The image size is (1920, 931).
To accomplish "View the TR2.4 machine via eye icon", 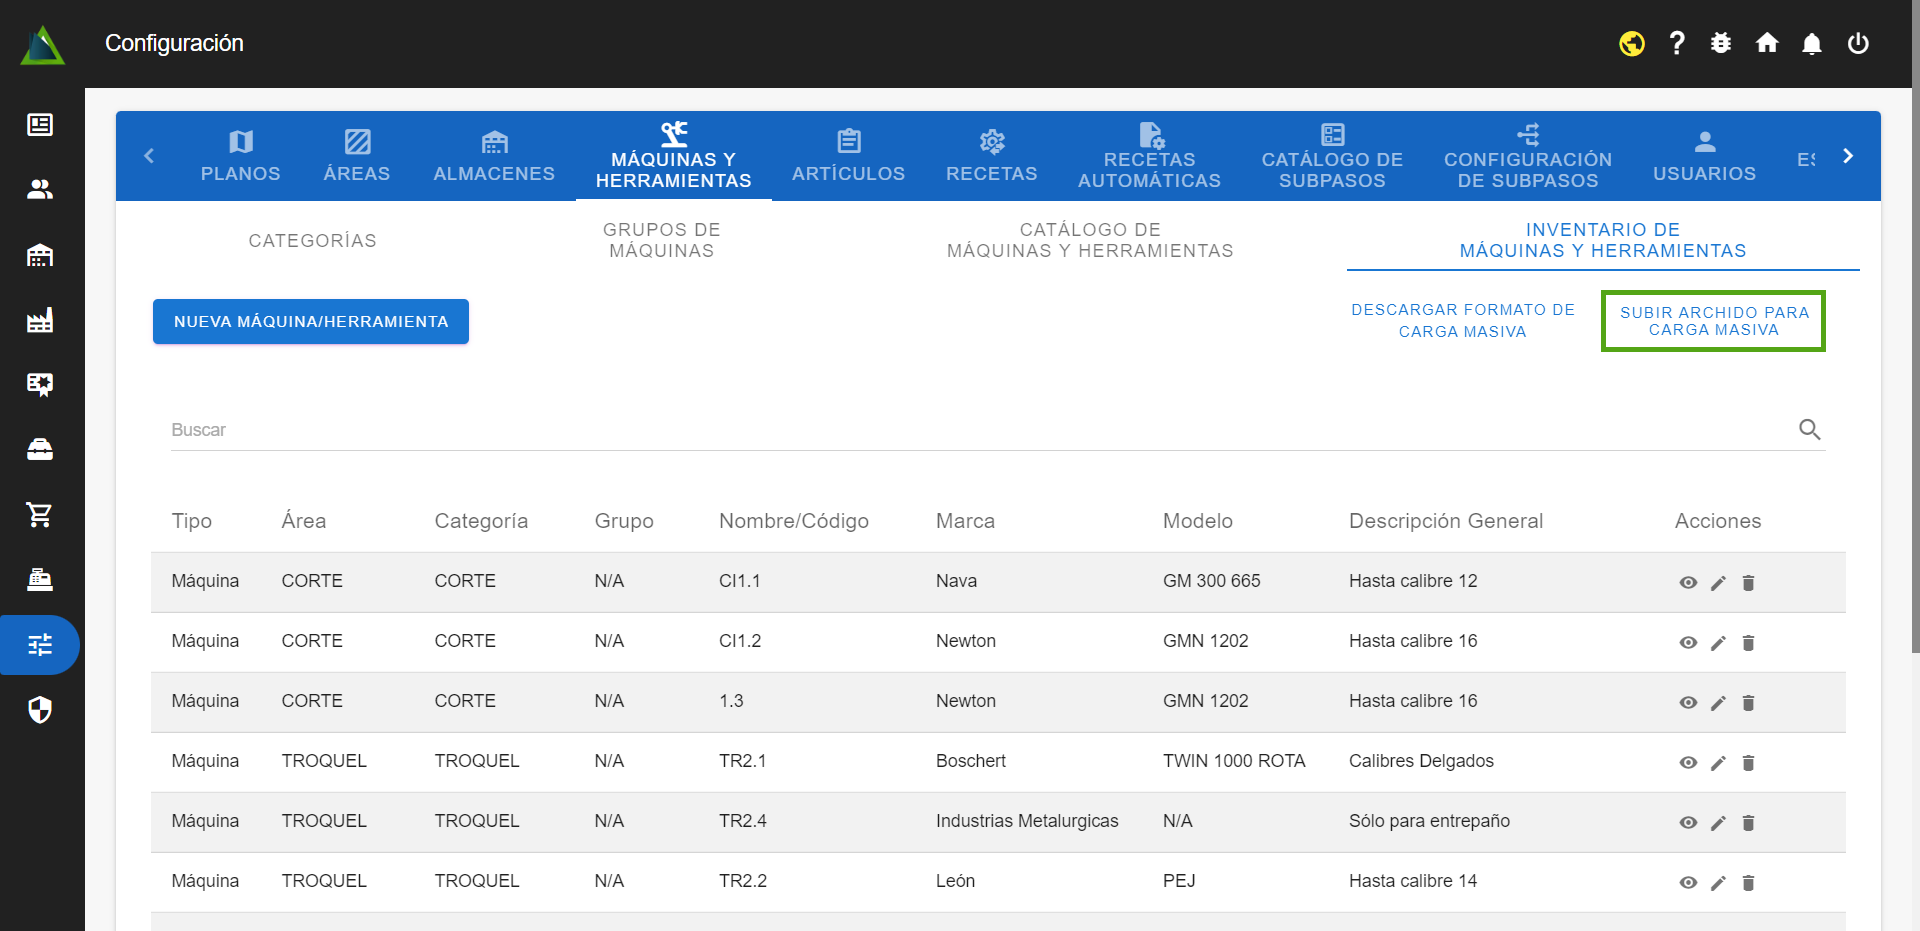I will 1688,823.
